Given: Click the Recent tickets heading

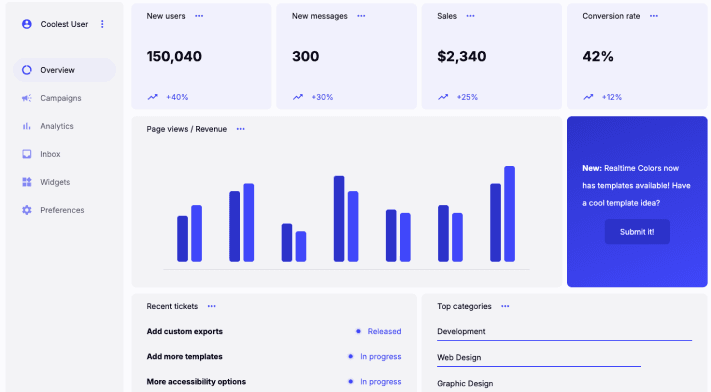Looking at the screenshot, I should click(172, 306).
